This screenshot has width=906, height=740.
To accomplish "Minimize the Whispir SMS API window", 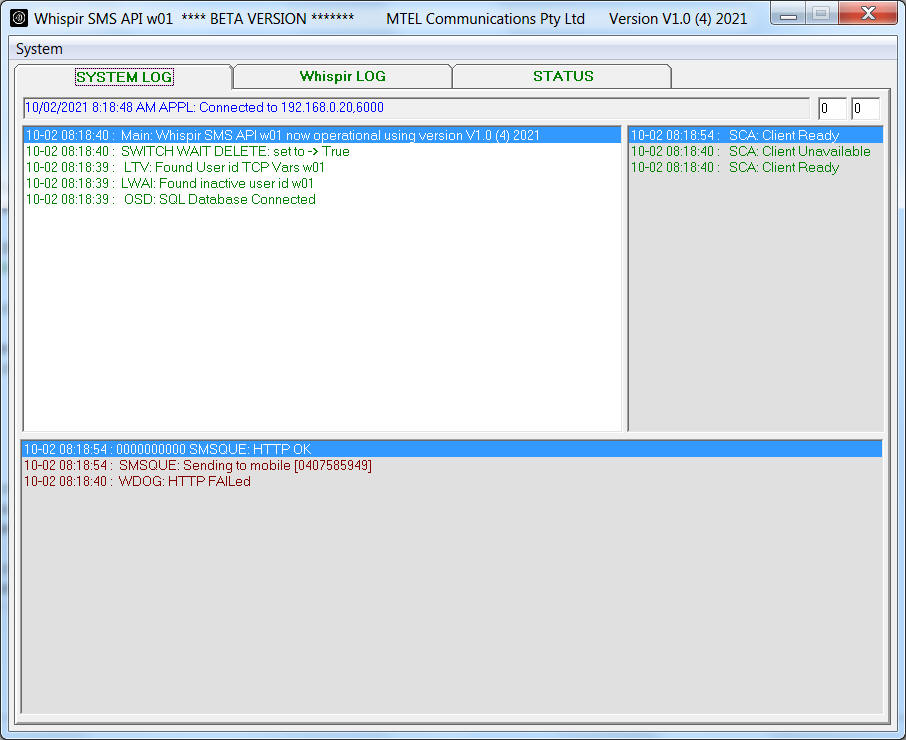I will [788, 13].
